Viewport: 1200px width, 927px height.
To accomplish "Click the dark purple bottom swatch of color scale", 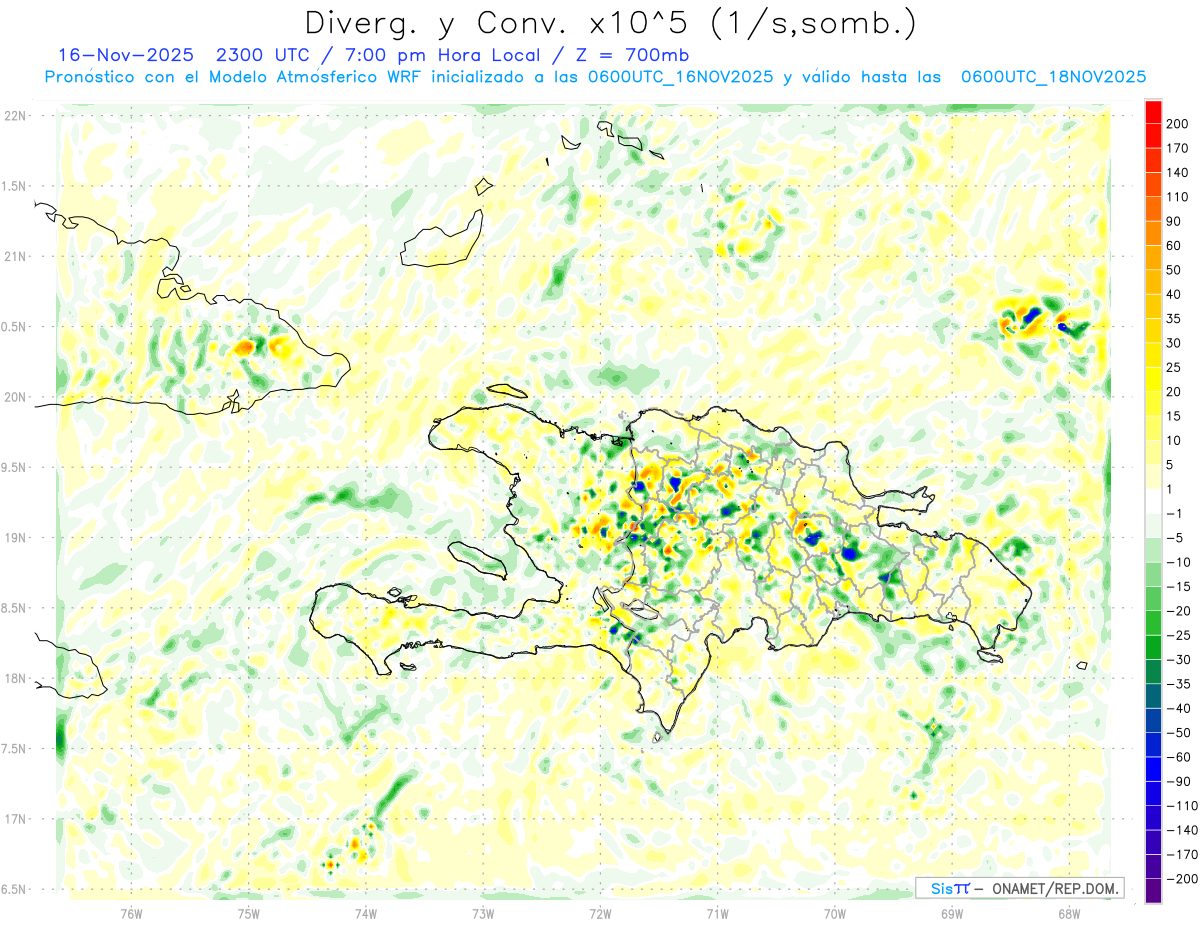I will (1154, 891).
